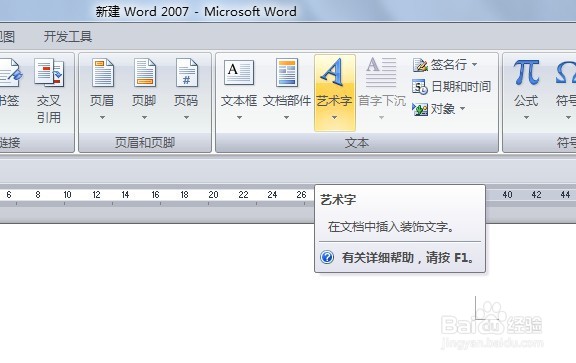Click the Quick Parts (文档部件) icon
The width and height of the screenshot is (576, 363).
point(287,72)
